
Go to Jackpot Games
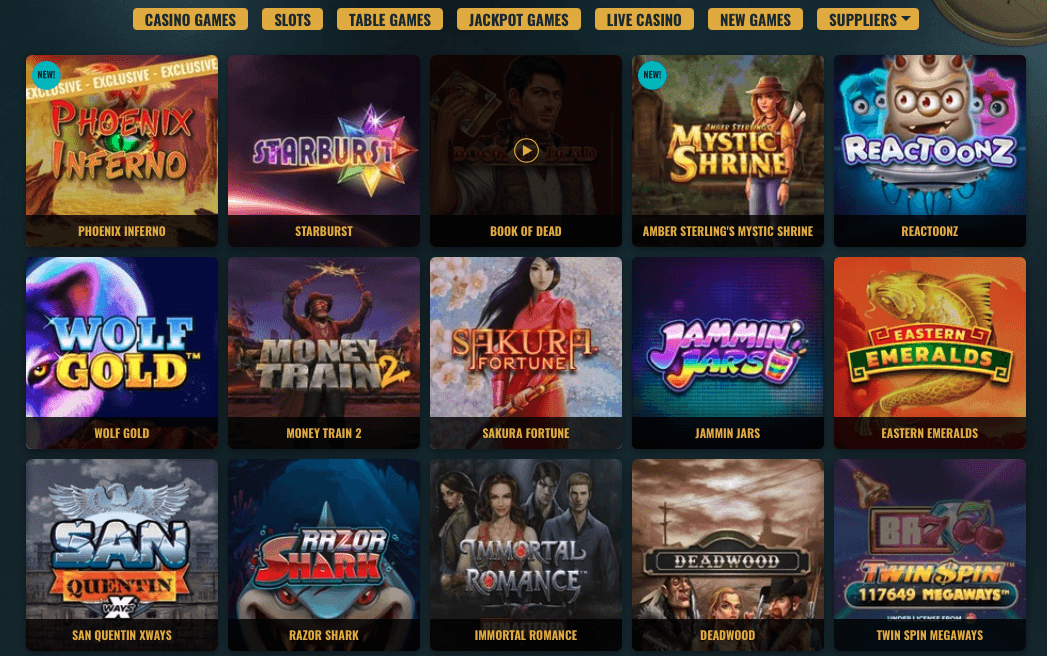point(519,19)
